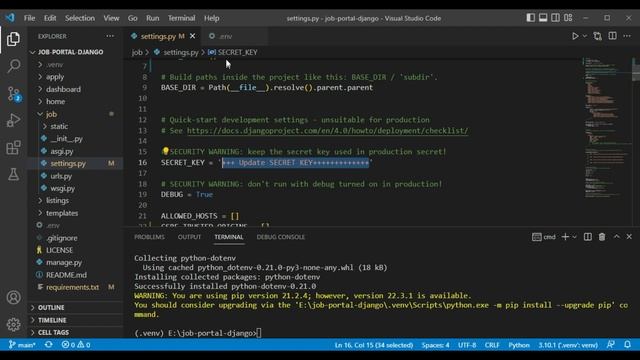The width and height of the screenshot is (640, 360).
Task: Switch to PROBLEMS panel tab
Action: (x=149, y=237)
